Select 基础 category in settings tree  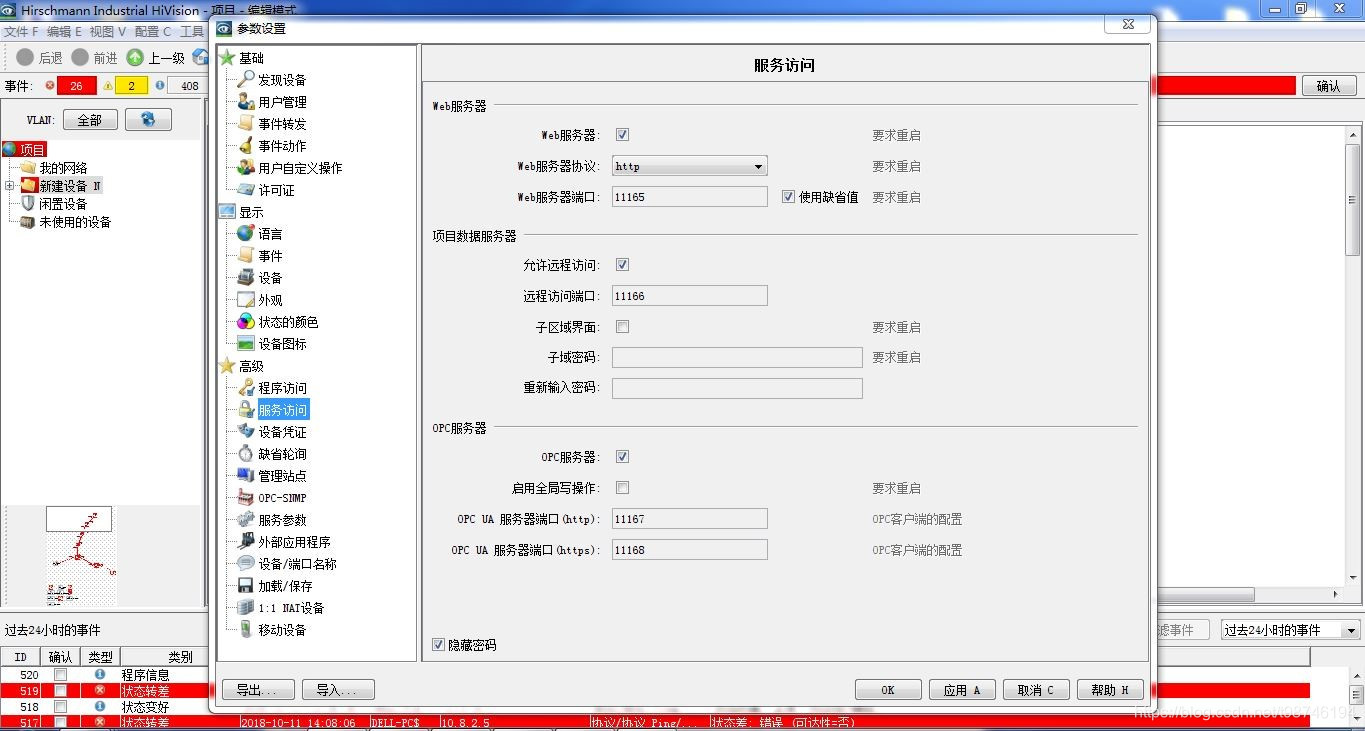point(251,58)
